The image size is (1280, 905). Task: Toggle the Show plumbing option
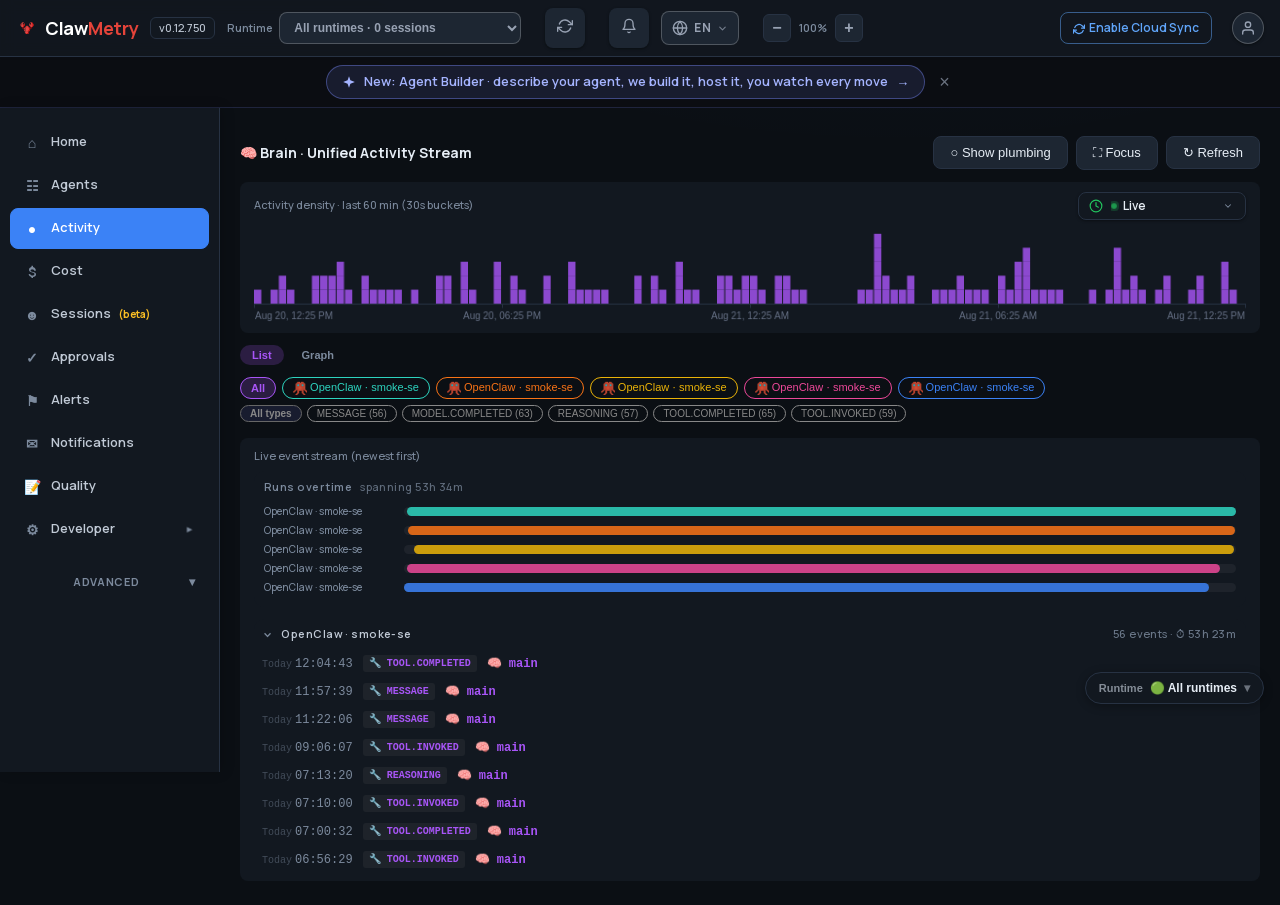[1000, 153]
